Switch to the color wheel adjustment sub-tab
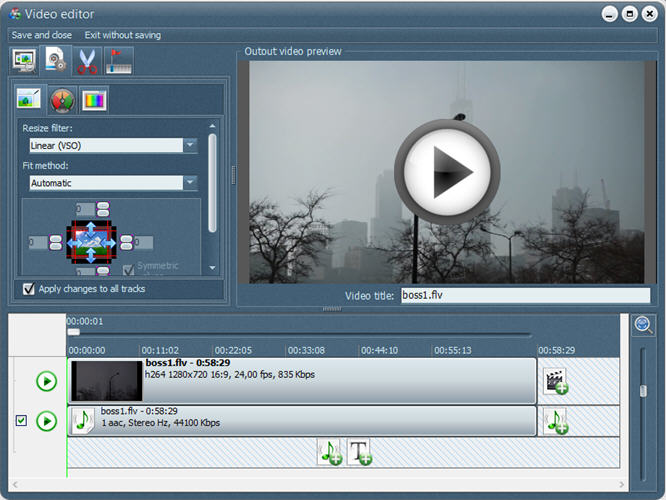Image resolution: width=666 pixels, height=500 pixels. 62,100
